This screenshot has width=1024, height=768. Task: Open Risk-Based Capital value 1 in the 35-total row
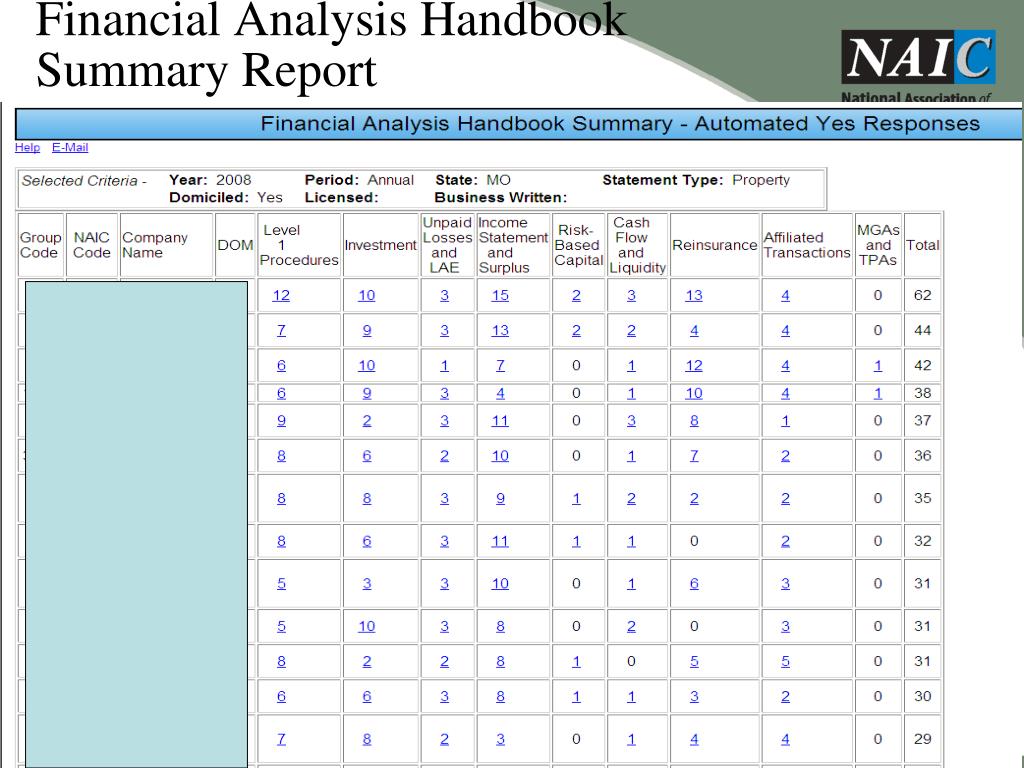(576, 499)
